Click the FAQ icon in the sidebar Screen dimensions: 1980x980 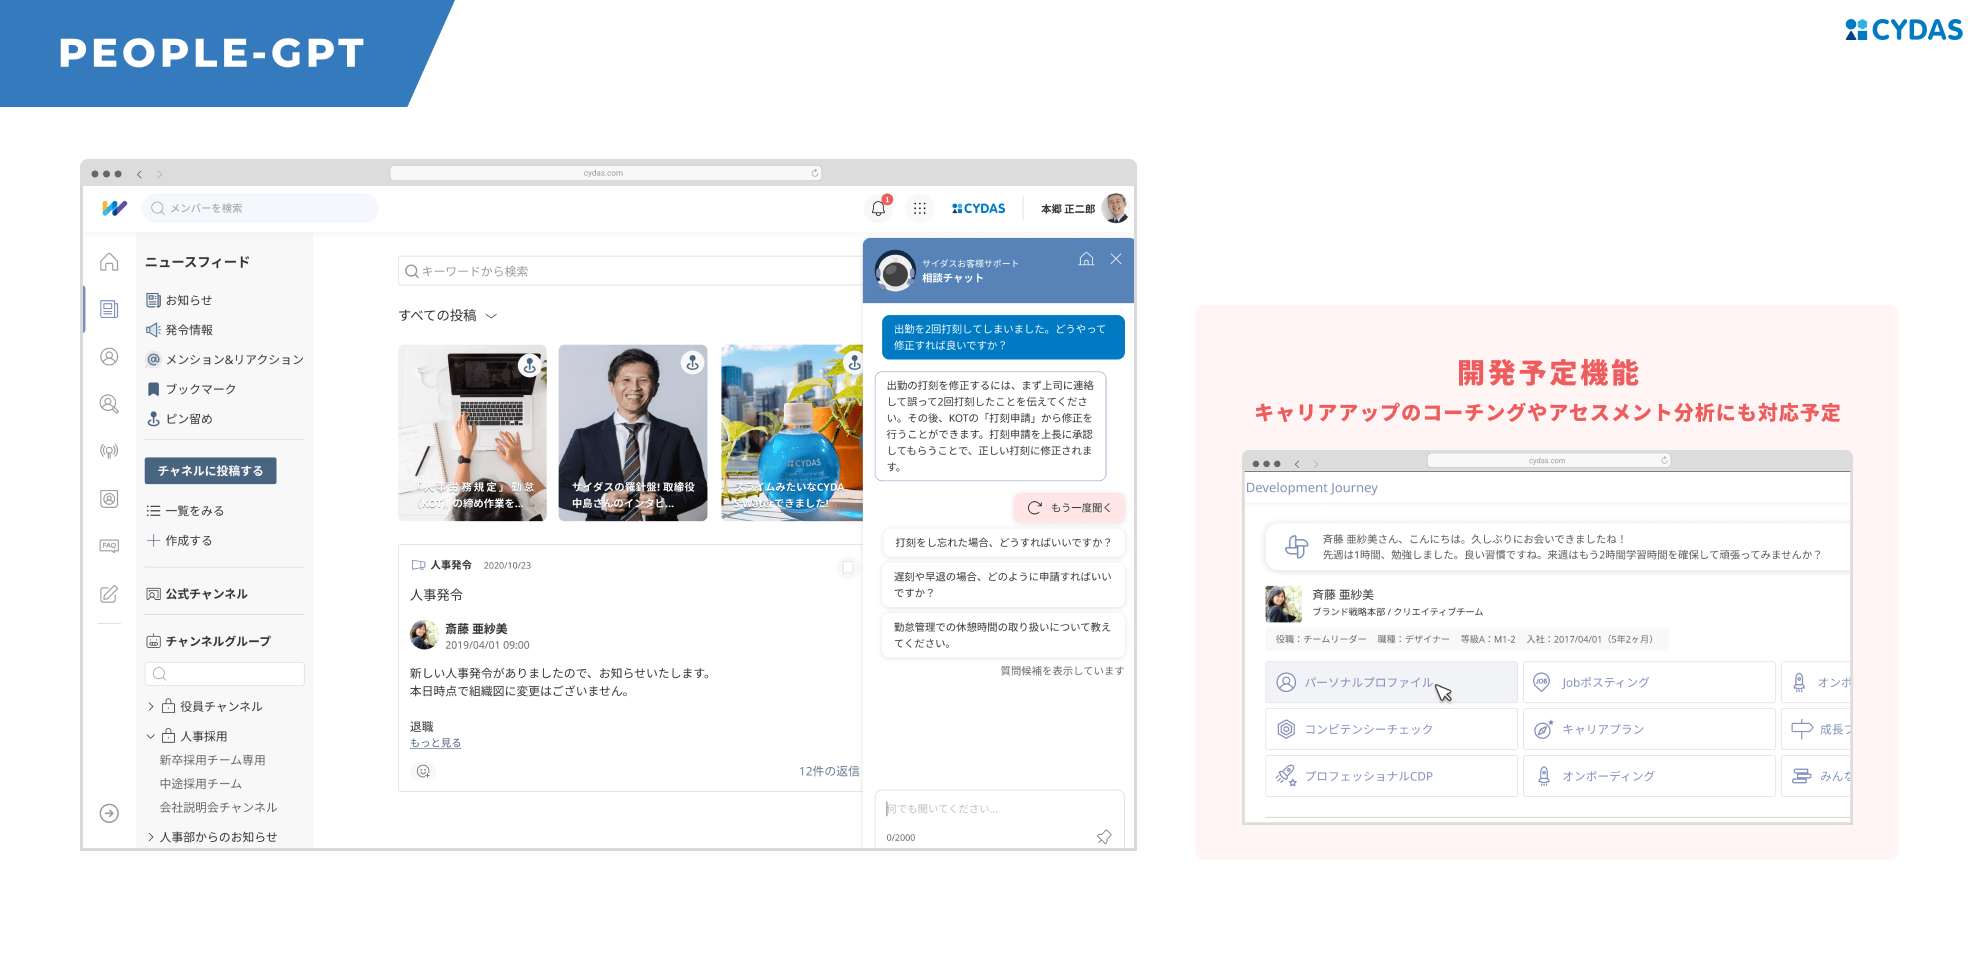click(109, 545)
